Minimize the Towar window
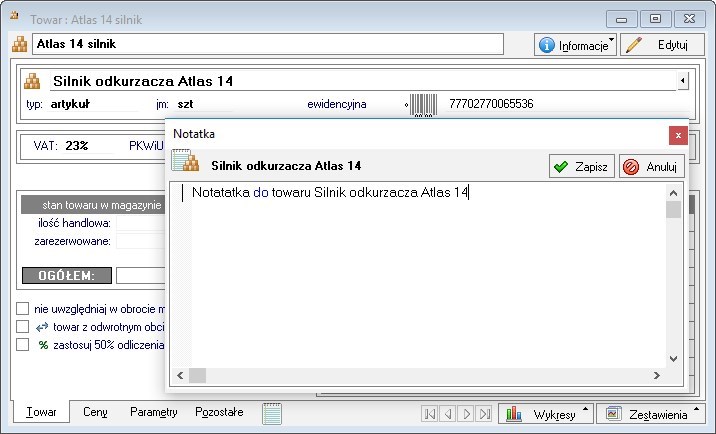The height and width of the screenshot is (434, 716). (621, 20)
